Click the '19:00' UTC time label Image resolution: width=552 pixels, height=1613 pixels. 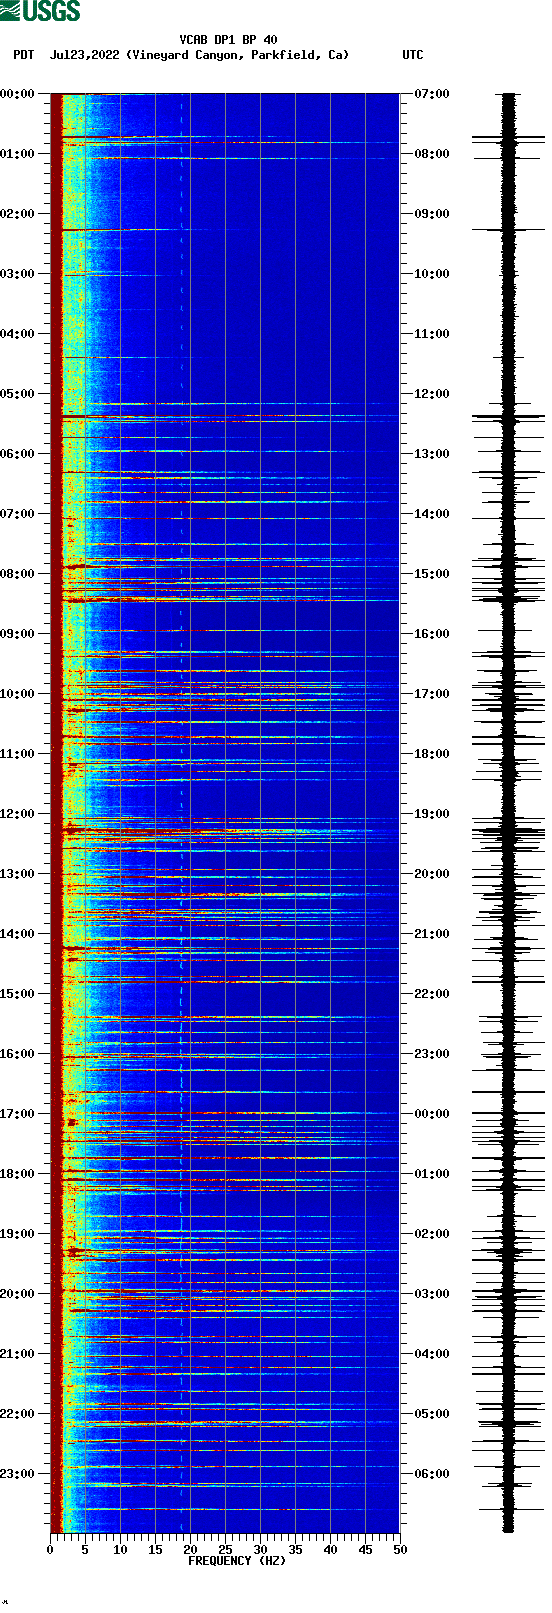(x=432, y=814)
